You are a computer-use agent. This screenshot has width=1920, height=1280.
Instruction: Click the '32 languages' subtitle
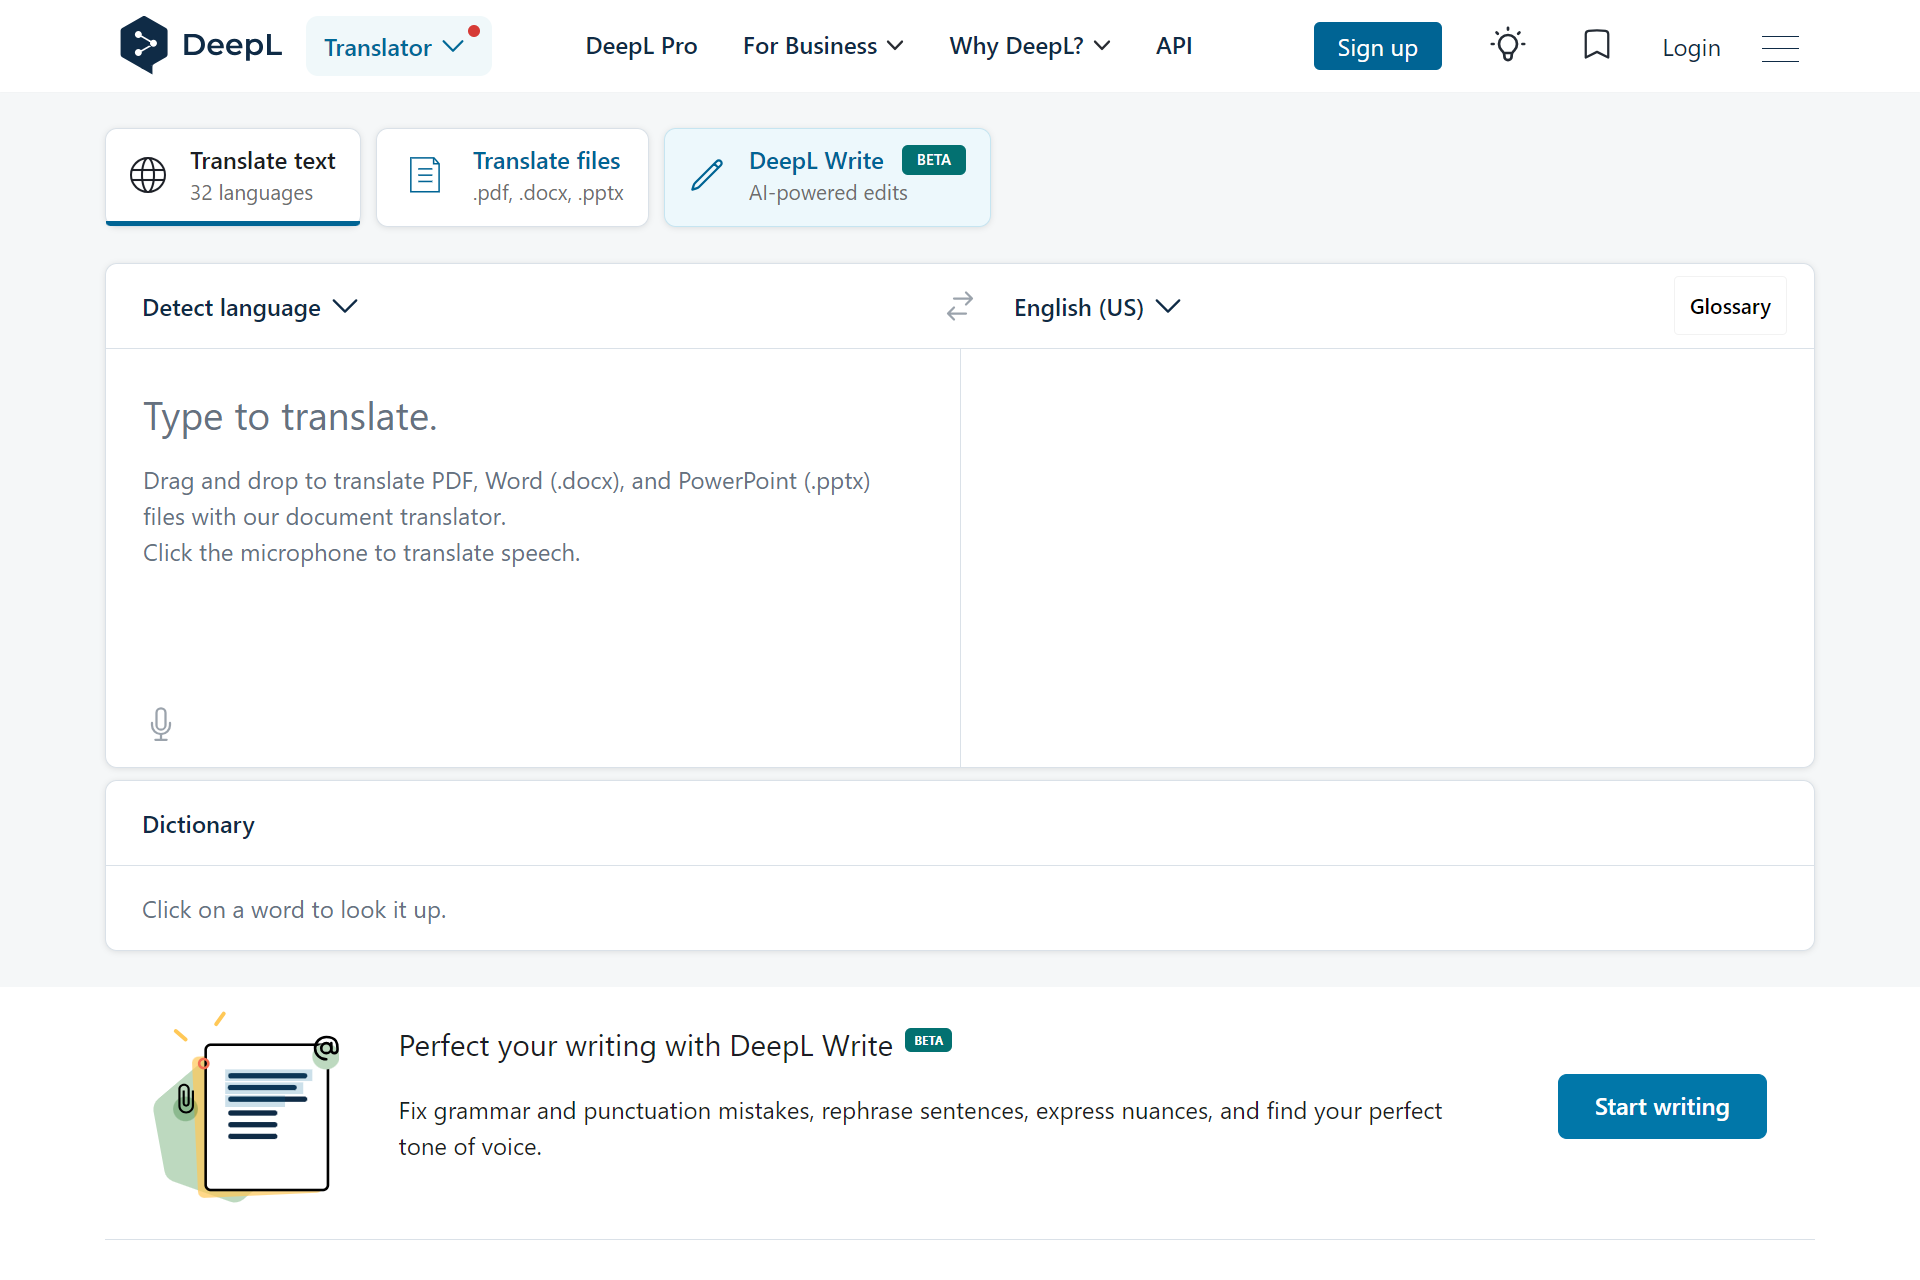[251, 192]
